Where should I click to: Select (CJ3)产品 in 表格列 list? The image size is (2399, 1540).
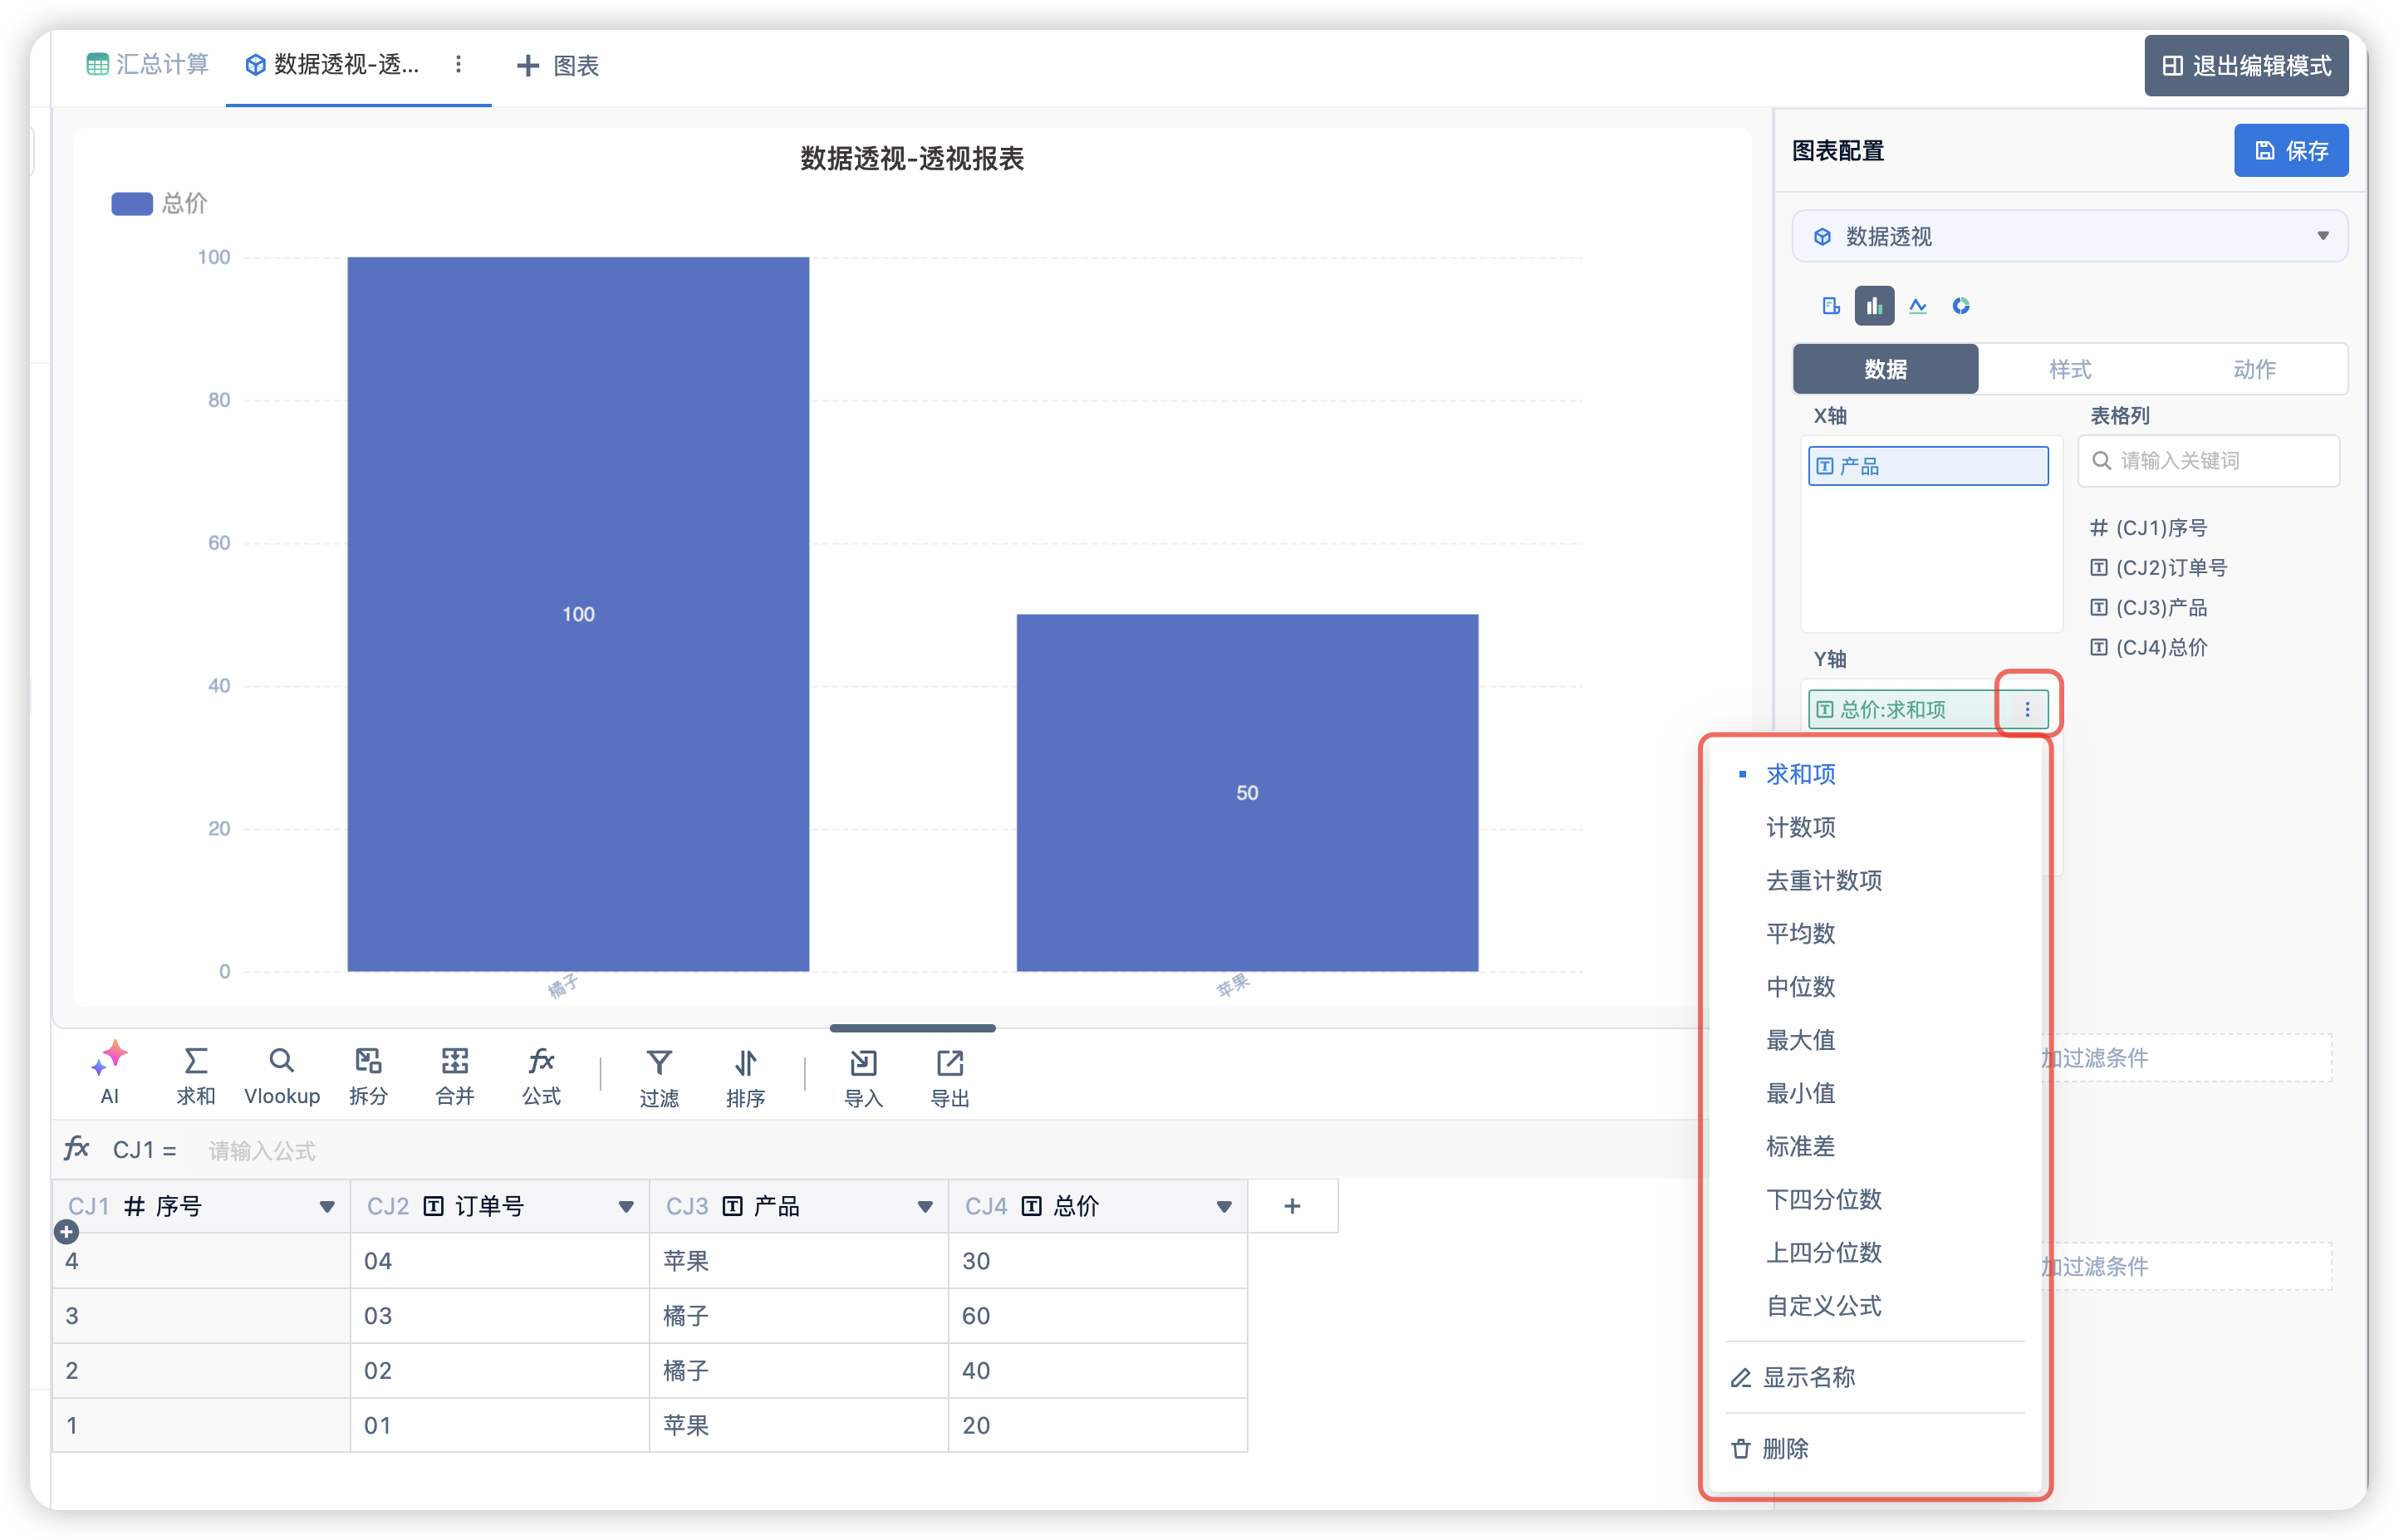tap(2148, 607)
